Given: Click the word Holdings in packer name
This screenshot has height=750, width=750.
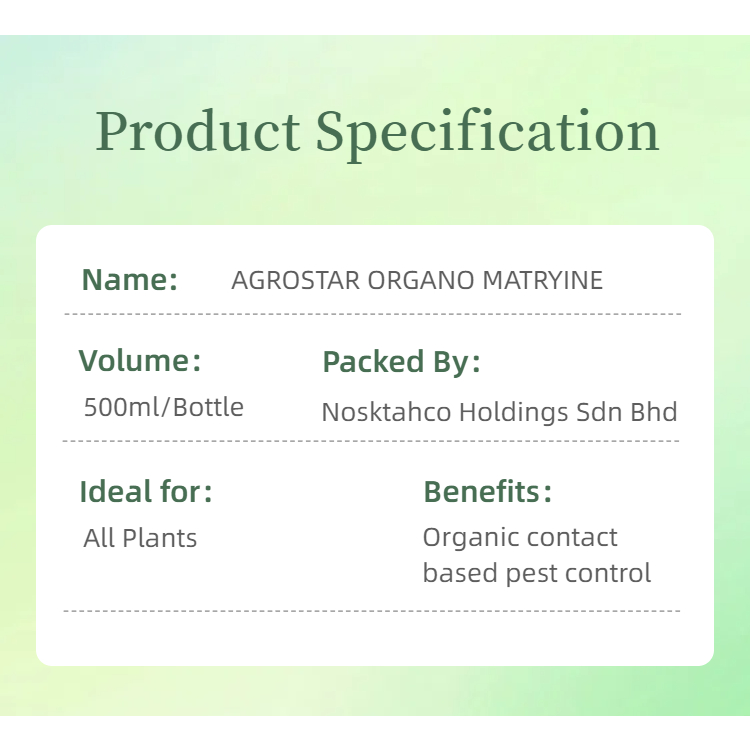Looking at the screenshot, I should [x=514, y=412].
